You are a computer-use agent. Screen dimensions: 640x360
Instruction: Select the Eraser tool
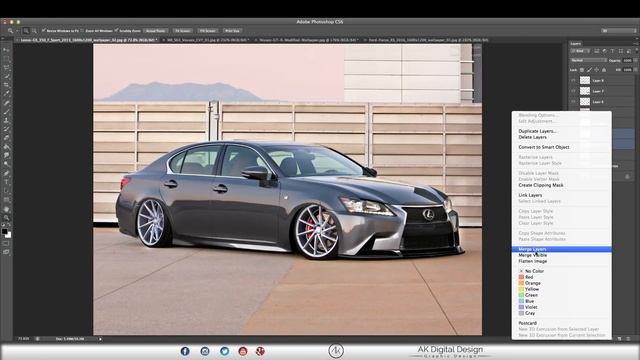point(7,138)
